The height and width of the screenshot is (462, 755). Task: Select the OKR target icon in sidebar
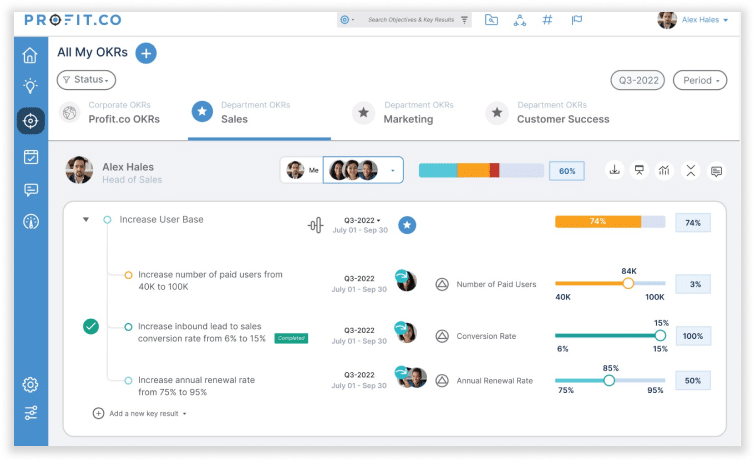tap(31, 120)
